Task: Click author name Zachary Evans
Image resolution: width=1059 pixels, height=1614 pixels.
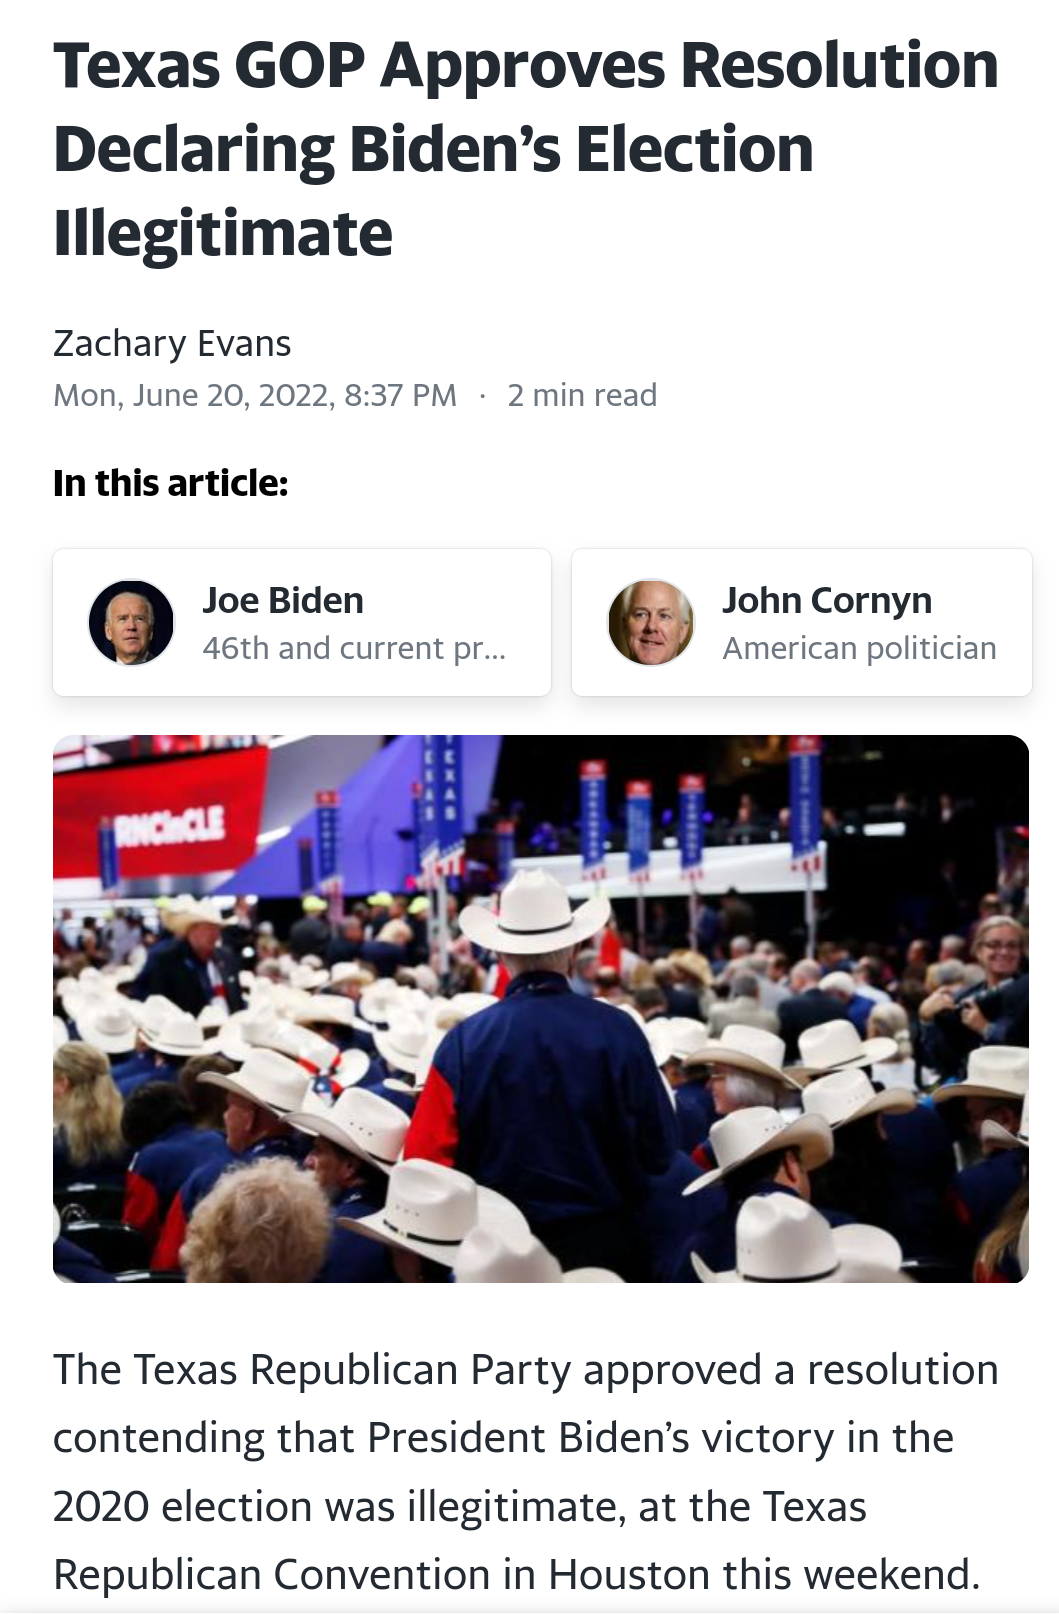Action: (172, 343)
